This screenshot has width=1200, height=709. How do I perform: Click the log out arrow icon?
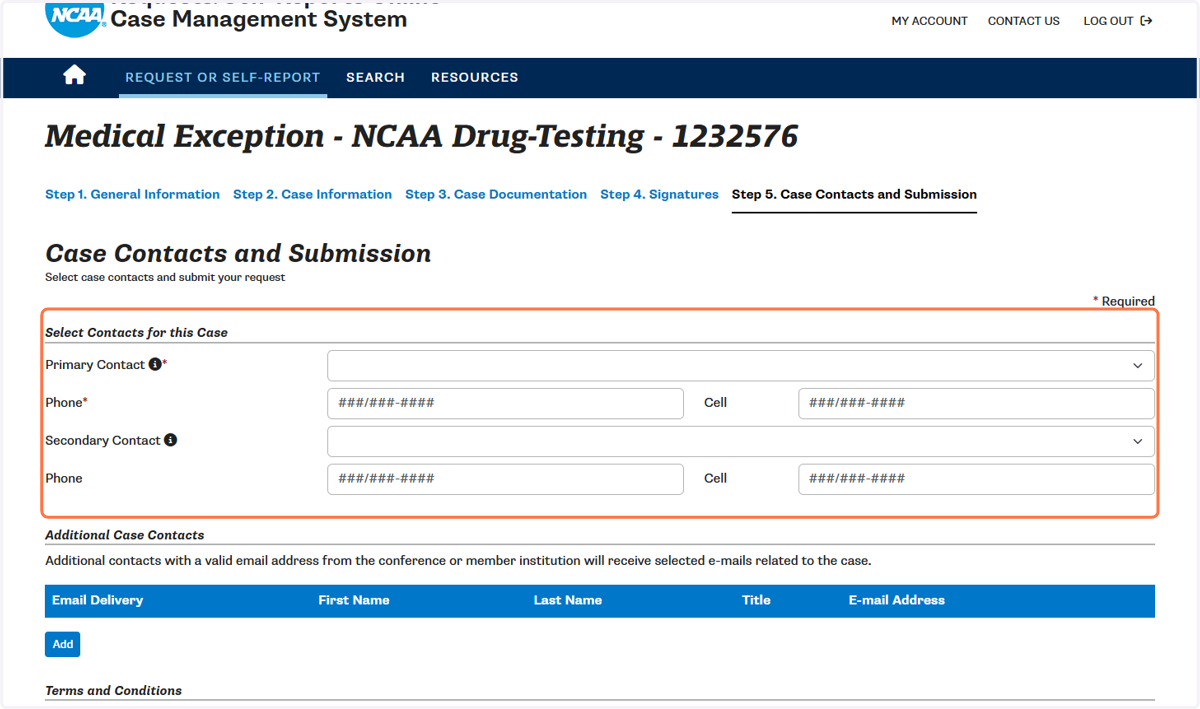tap(1146, 21)
